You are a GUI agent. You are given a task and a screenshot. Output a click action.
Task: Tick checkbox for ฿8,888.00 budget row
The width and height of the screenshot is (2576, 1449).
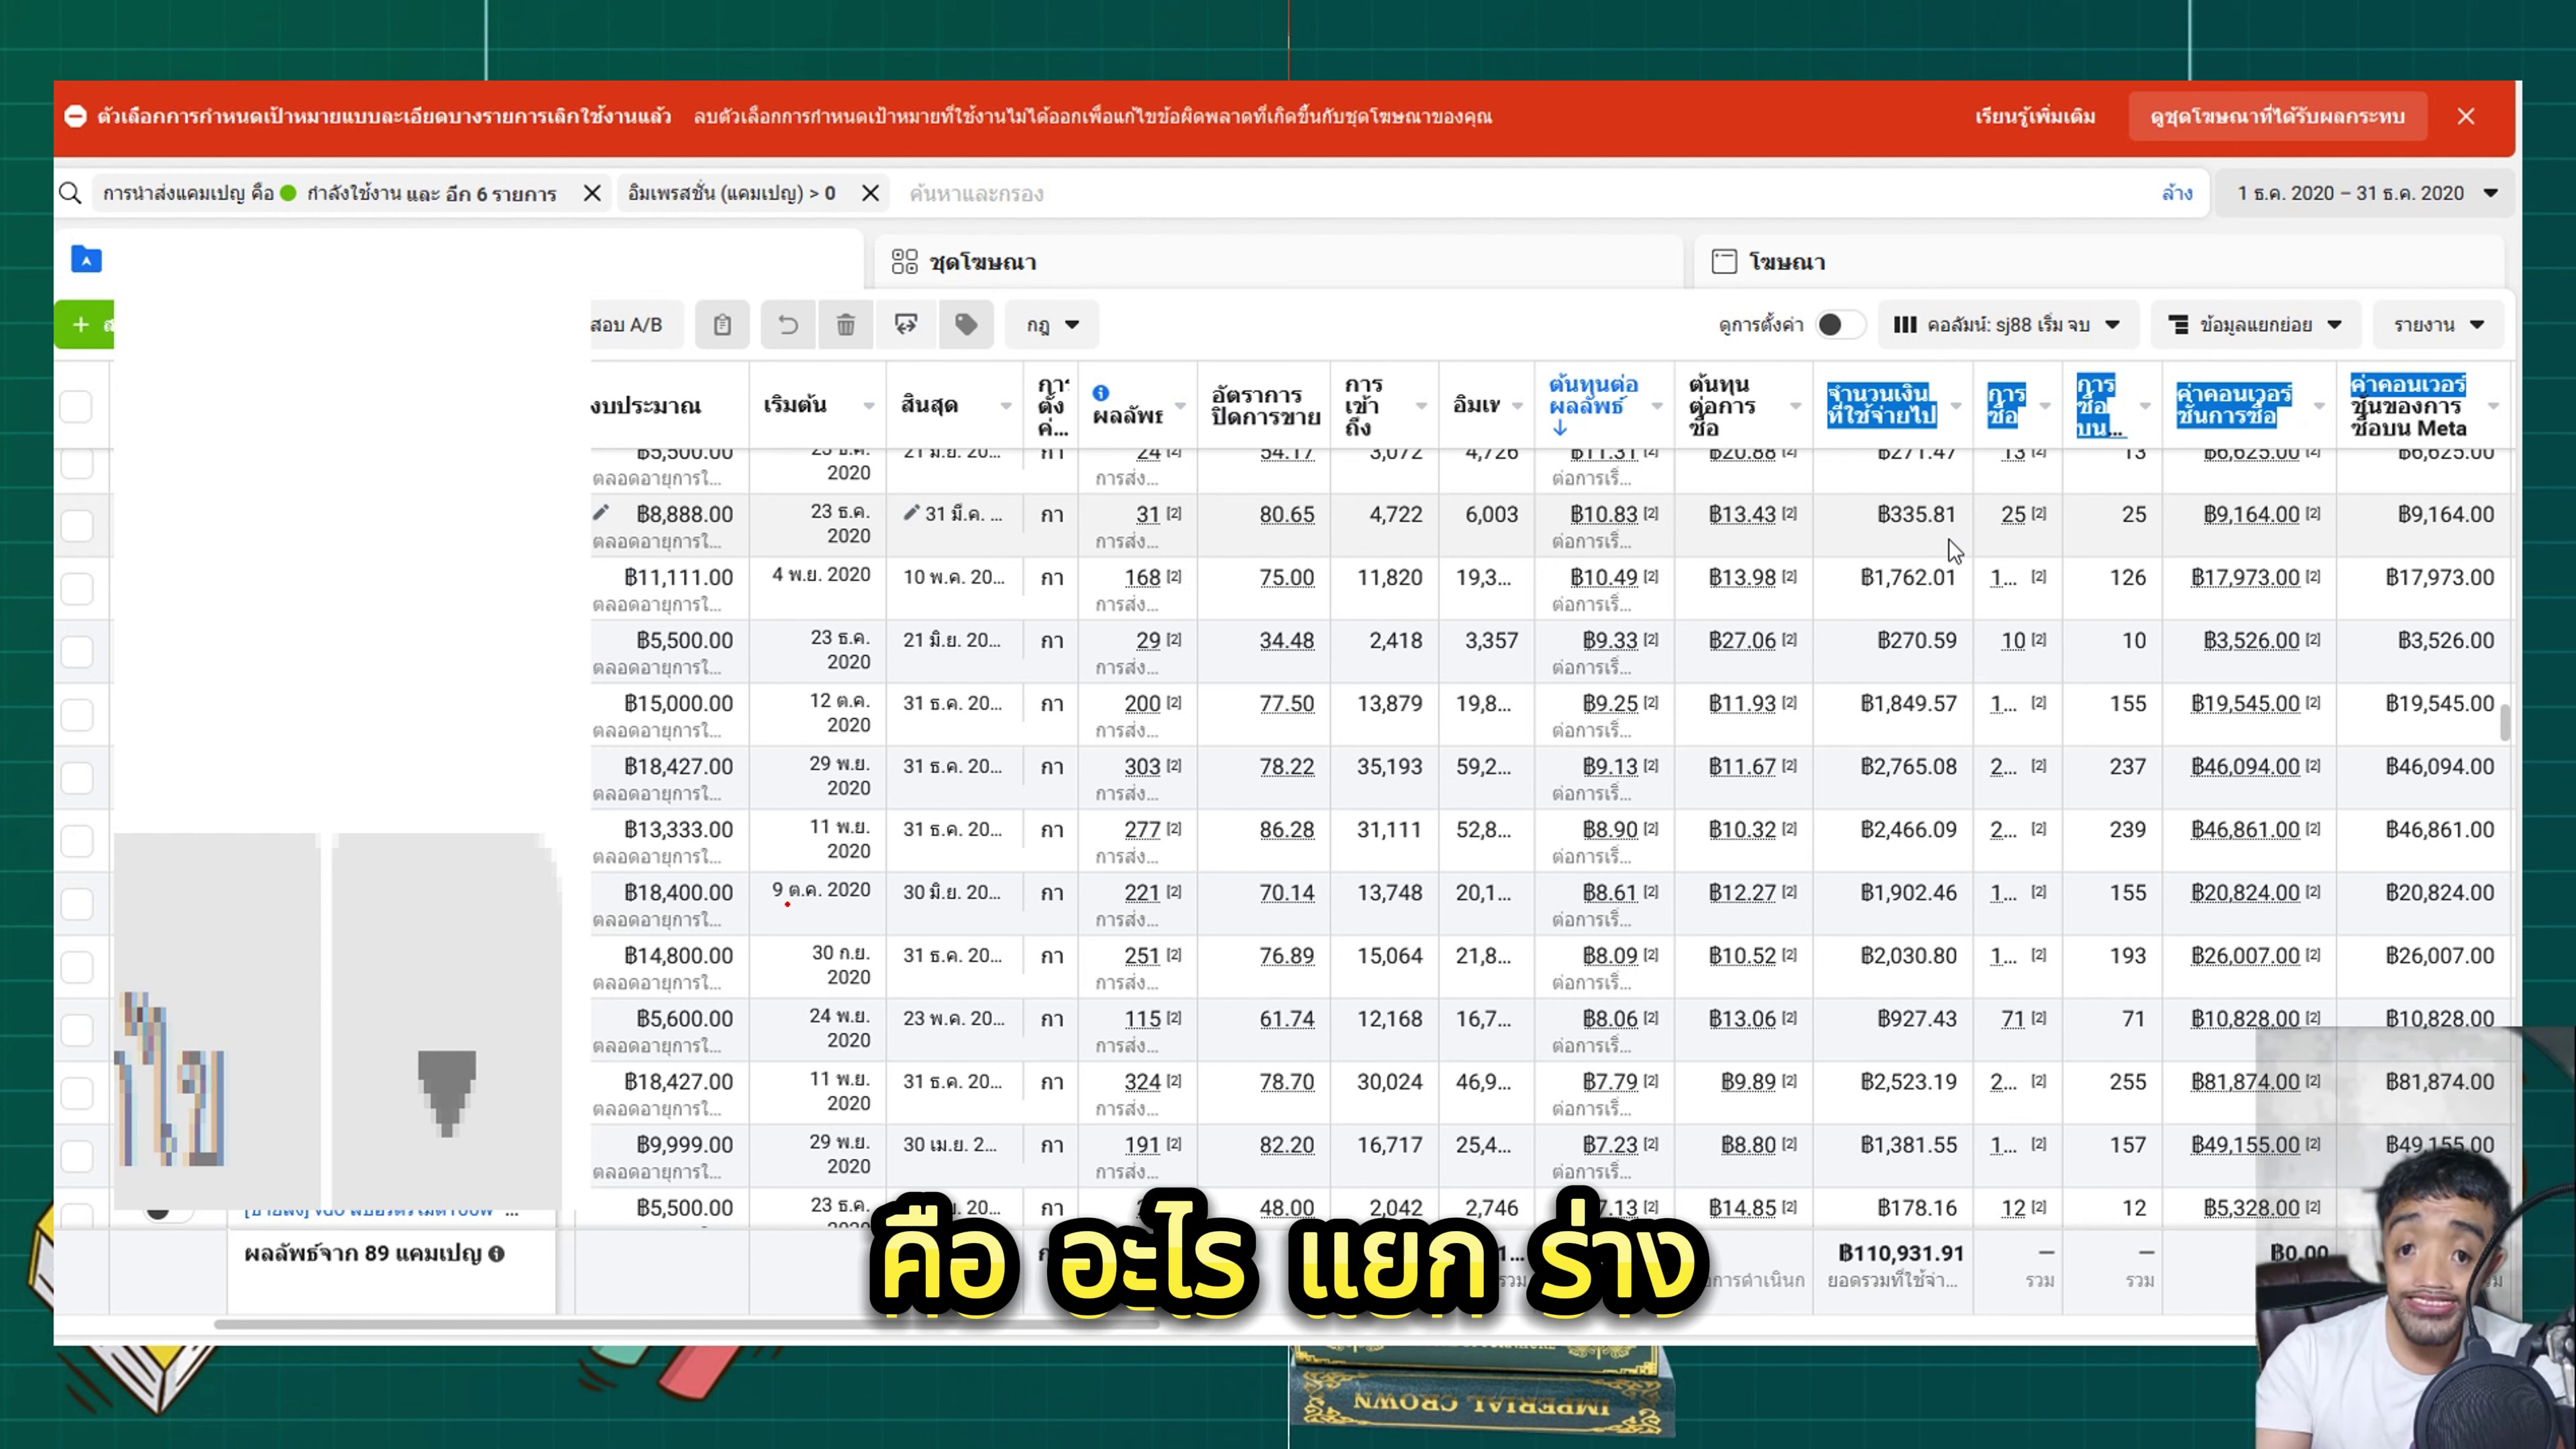click(76, 525)
